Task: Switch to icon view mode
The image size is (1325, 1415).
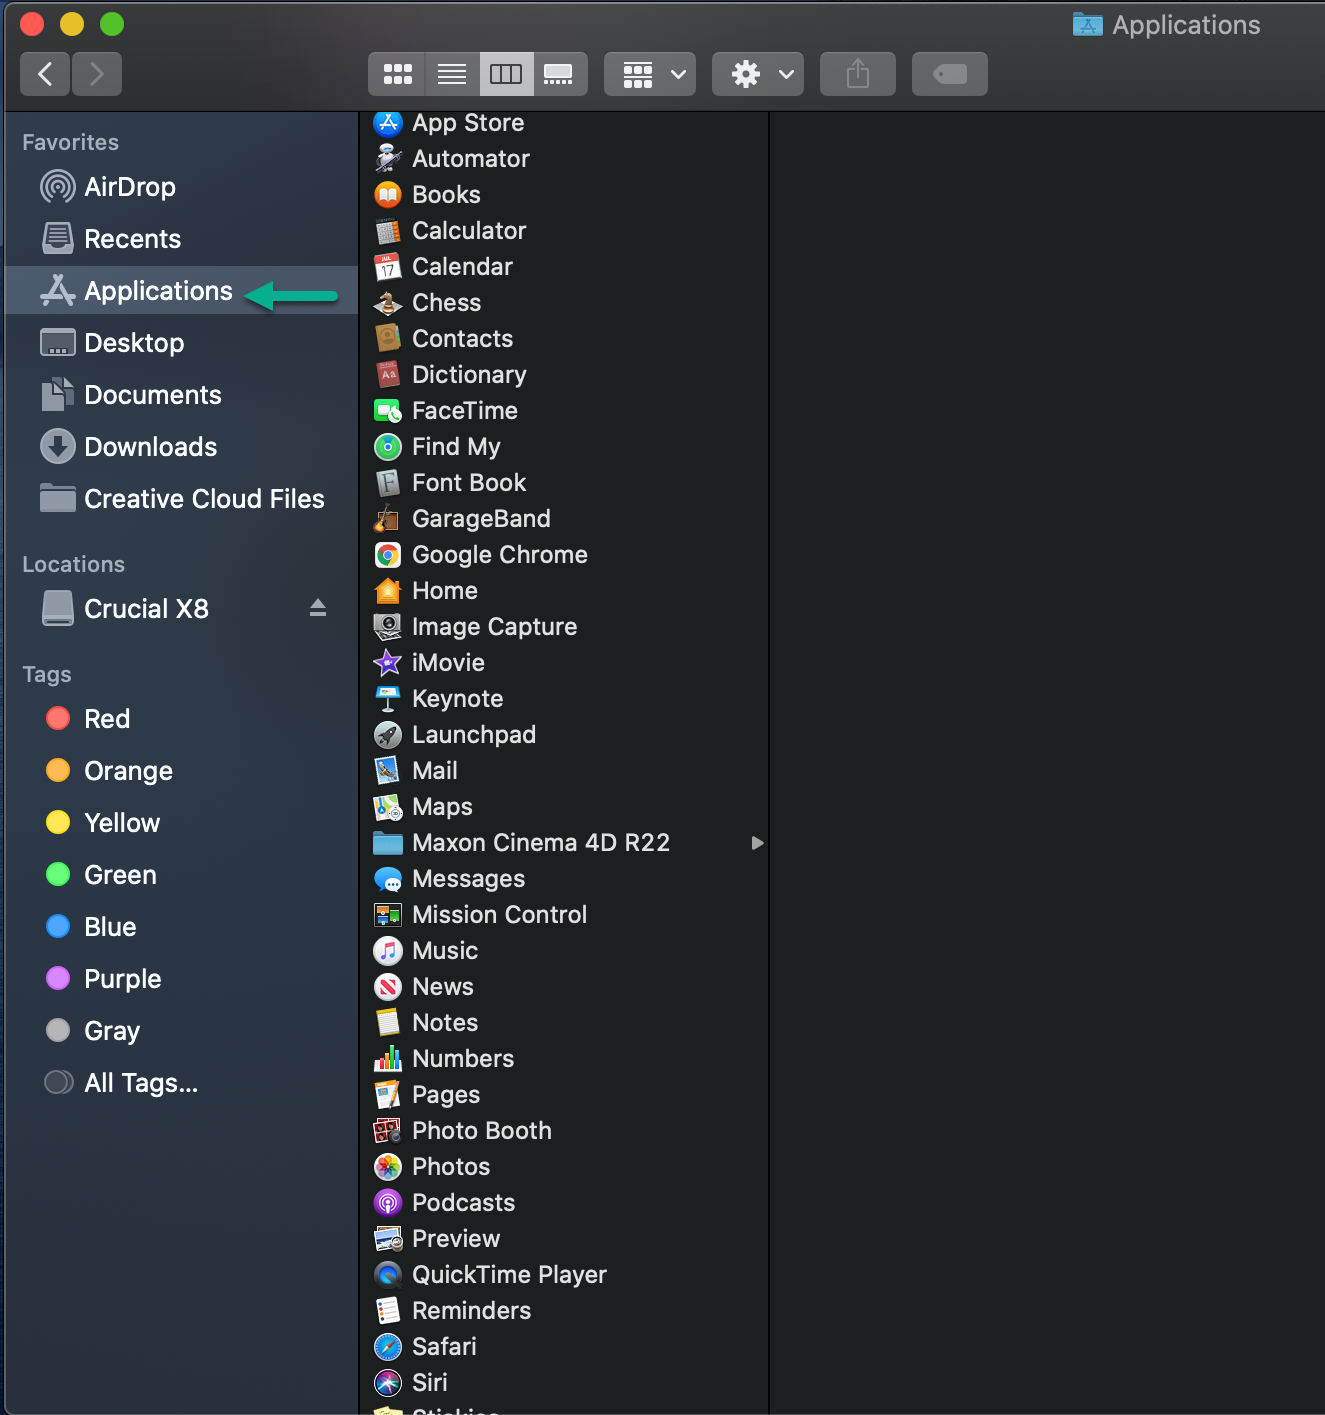Action: [x=397, y=73]
